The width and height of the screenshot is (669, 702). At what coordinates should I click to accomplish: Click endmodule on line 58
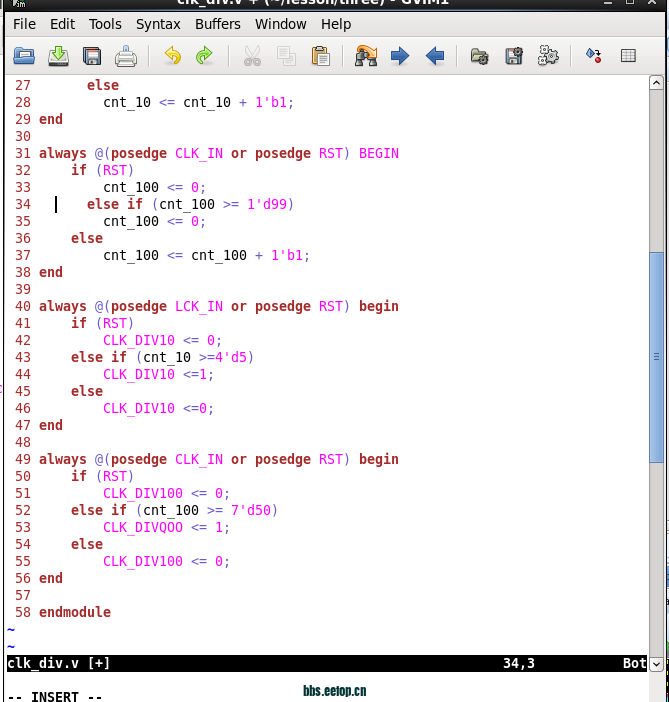pyautogui.click(x=75, y=613)
